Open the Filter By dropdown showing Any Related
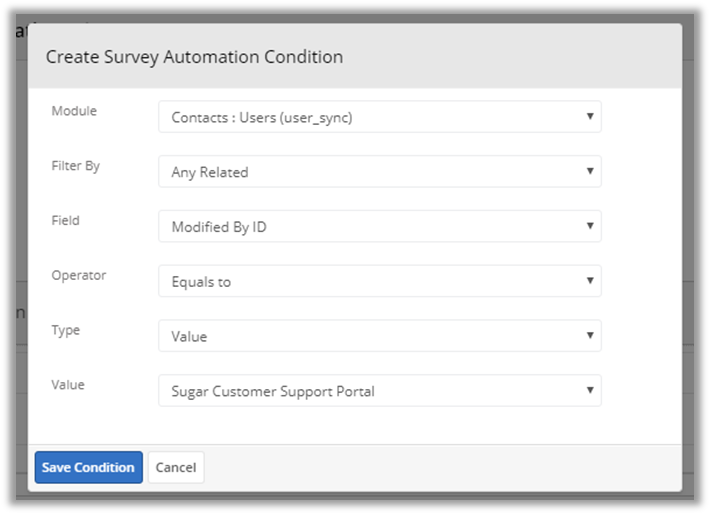Image resolution: width=711 pixels, height=515 pixels. pyautogui.click(x=379, y=172)
